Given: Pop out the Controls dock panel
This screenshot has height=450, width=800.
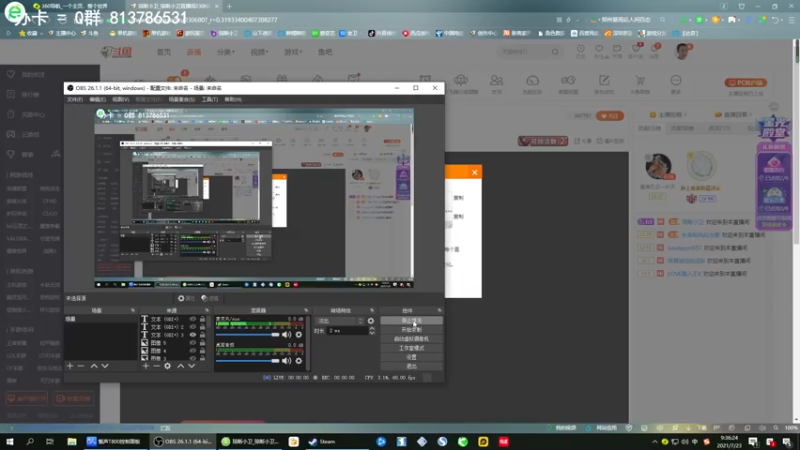Looking at the screenshot, I should pyautogui.click(x=439, y=310).
